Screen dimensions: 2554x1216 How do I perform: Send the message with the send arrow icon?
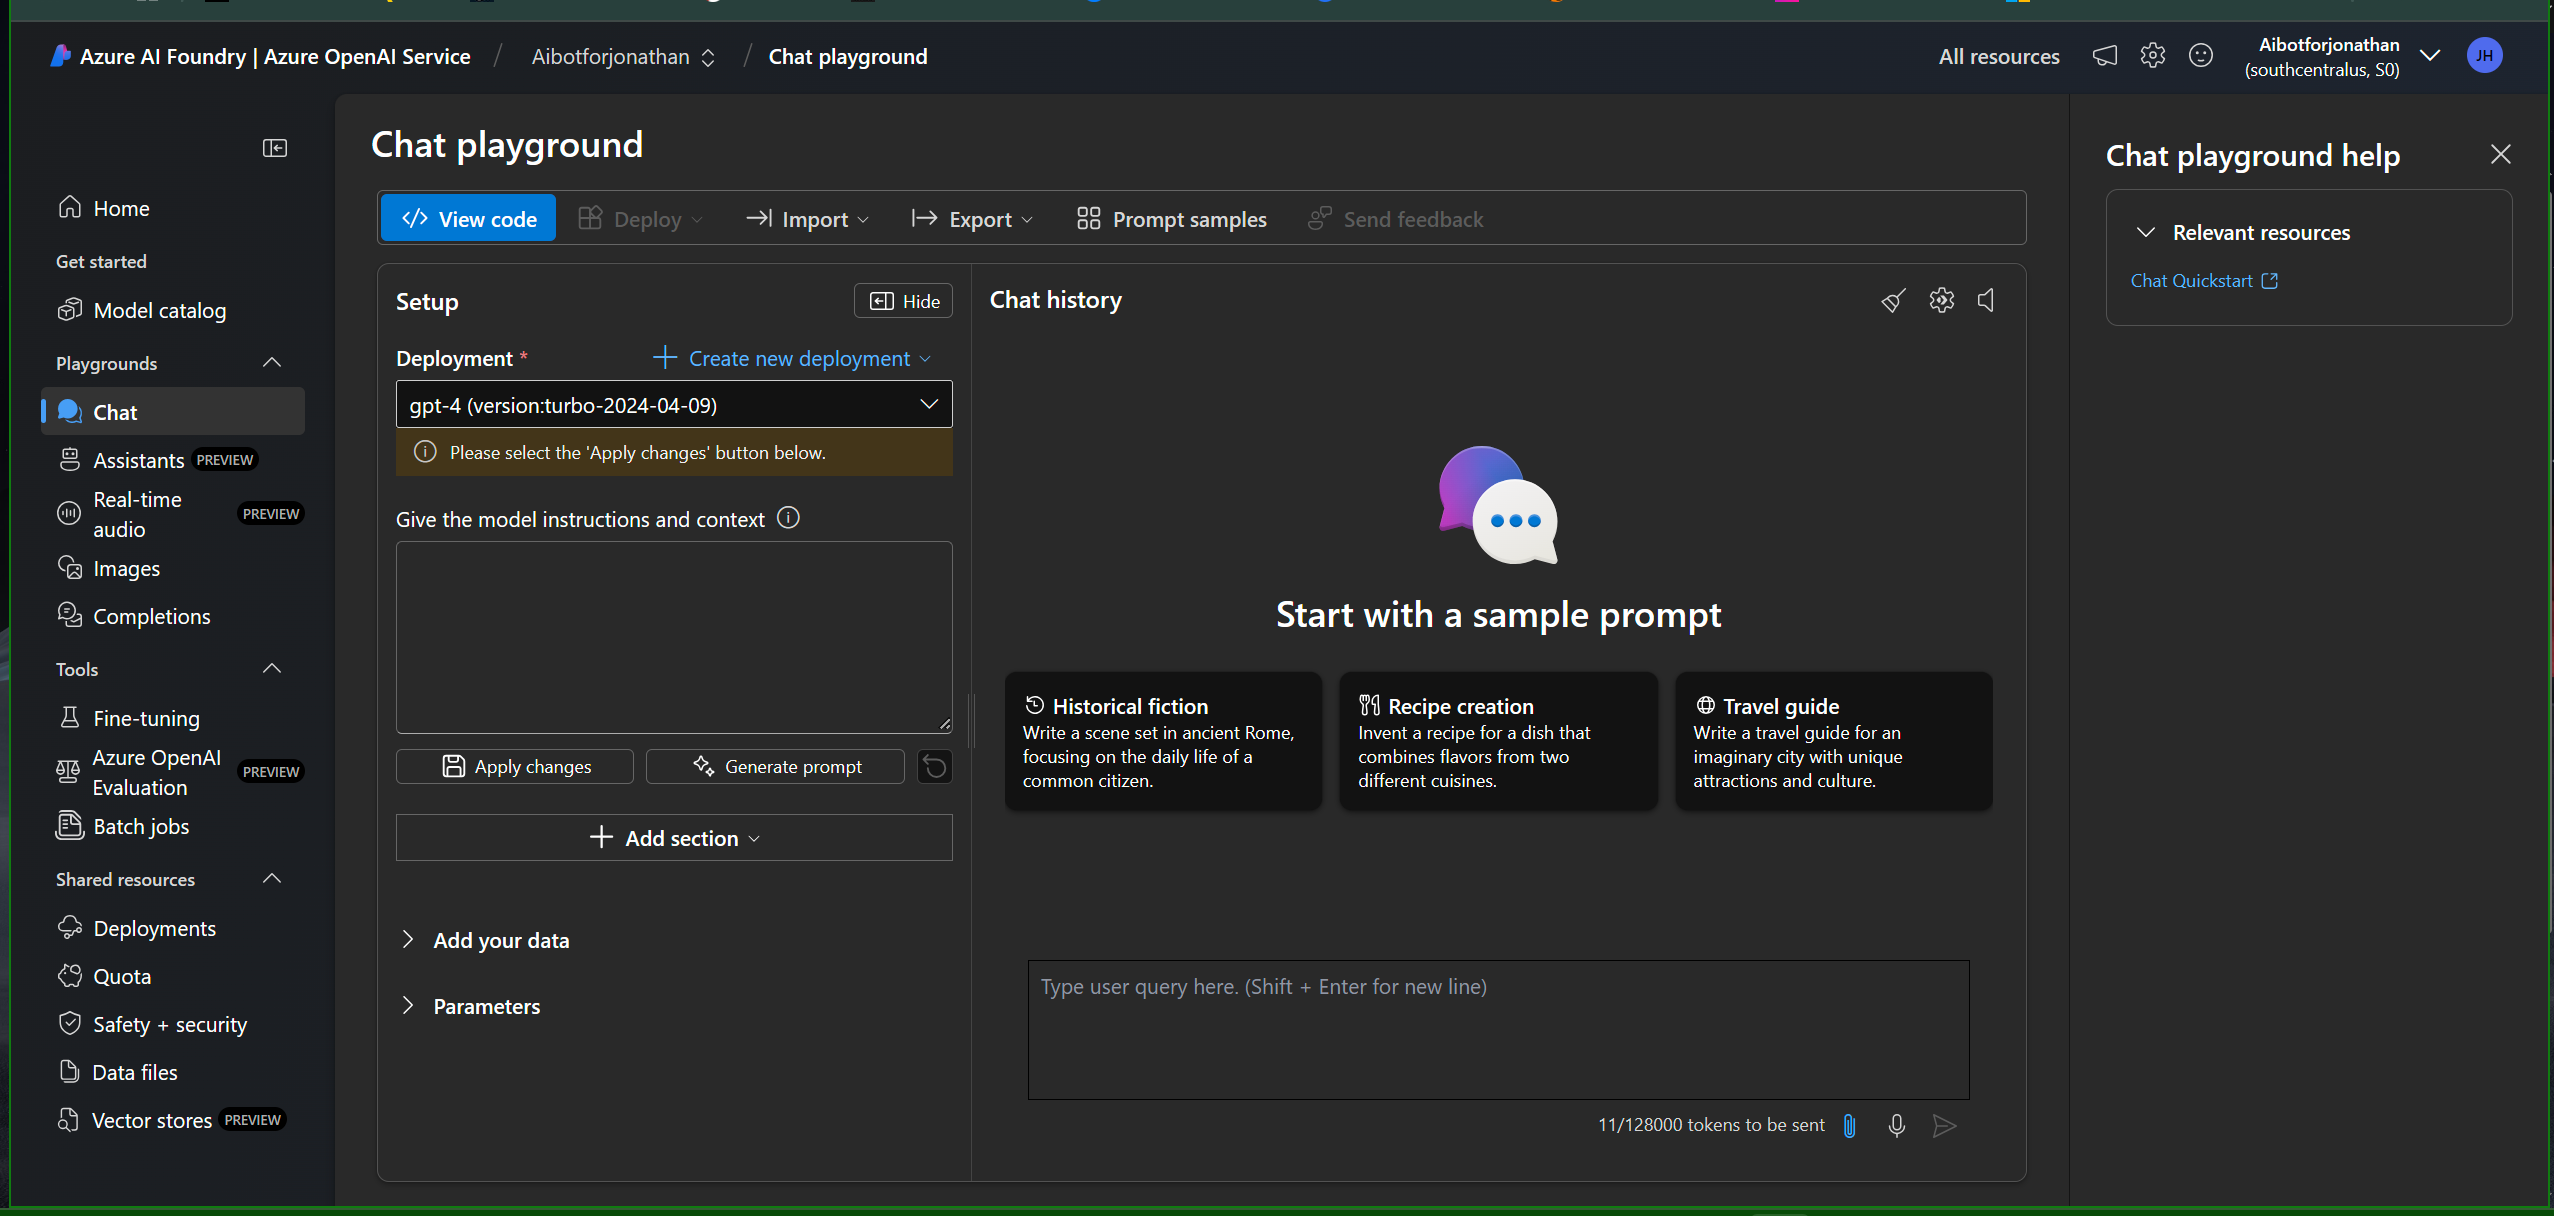coord(1944,1125)
